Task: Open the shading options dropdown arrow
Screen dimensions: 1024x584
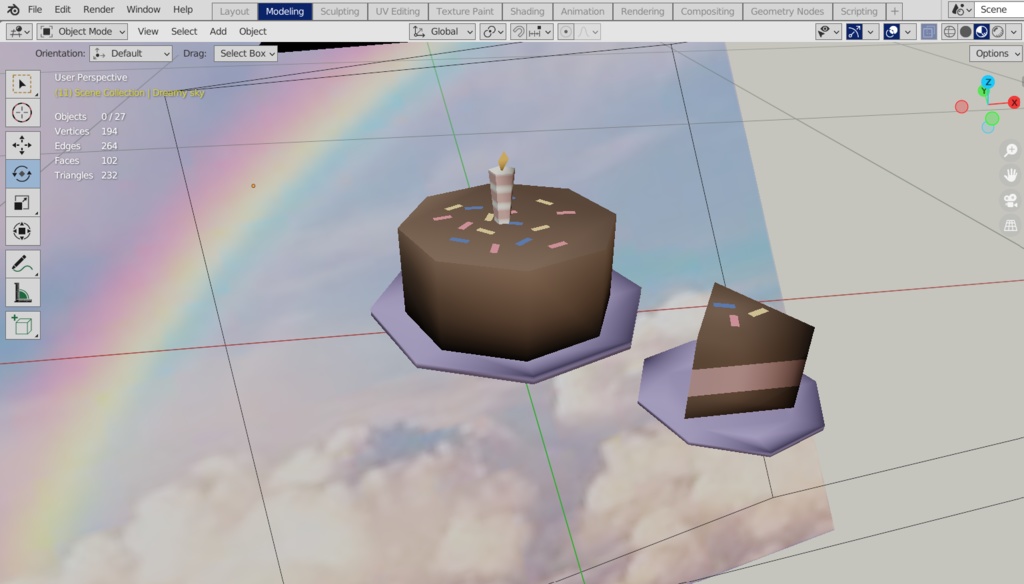Action: [1014, 31]
